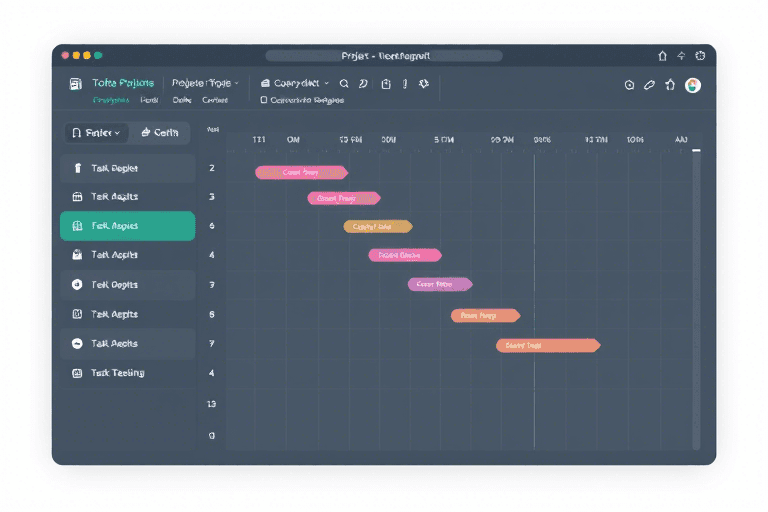The image size is (768, 512).
Task: Select the green highlighted task in sidebar
Action: click(127, 226)
